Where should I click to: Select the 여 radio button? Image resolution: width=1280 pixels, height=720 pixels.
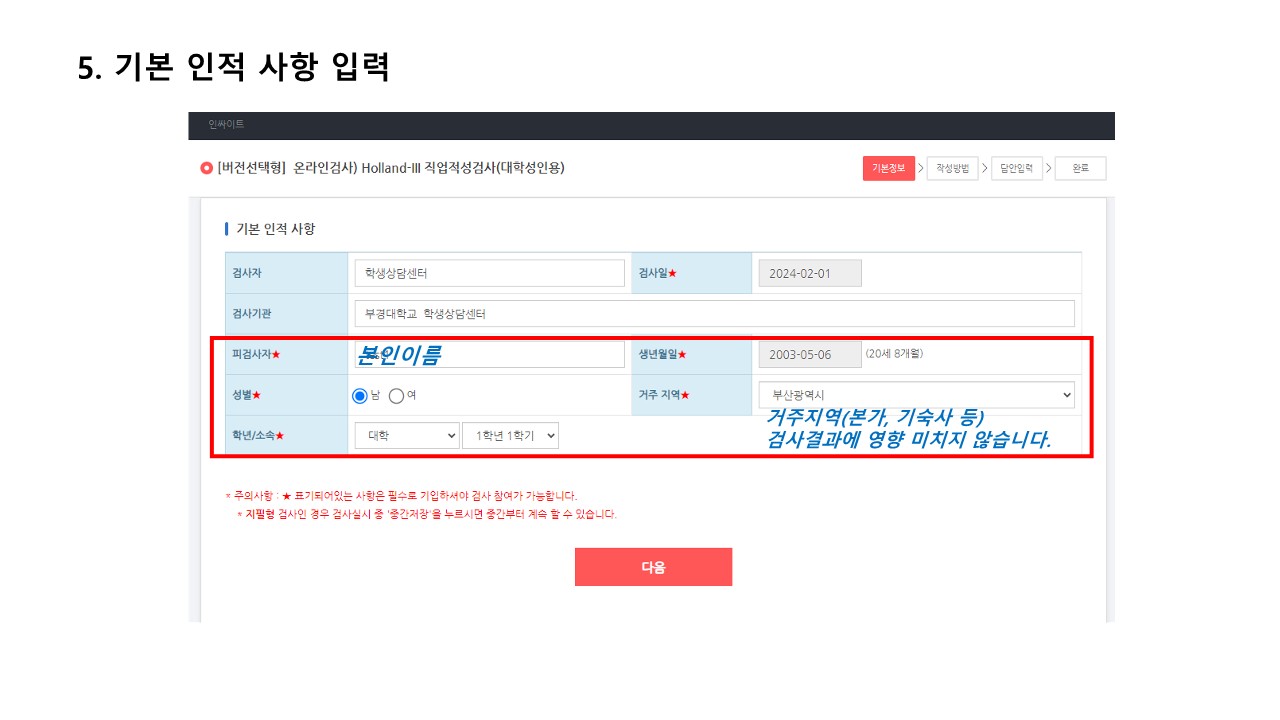[x=396, y=395]
